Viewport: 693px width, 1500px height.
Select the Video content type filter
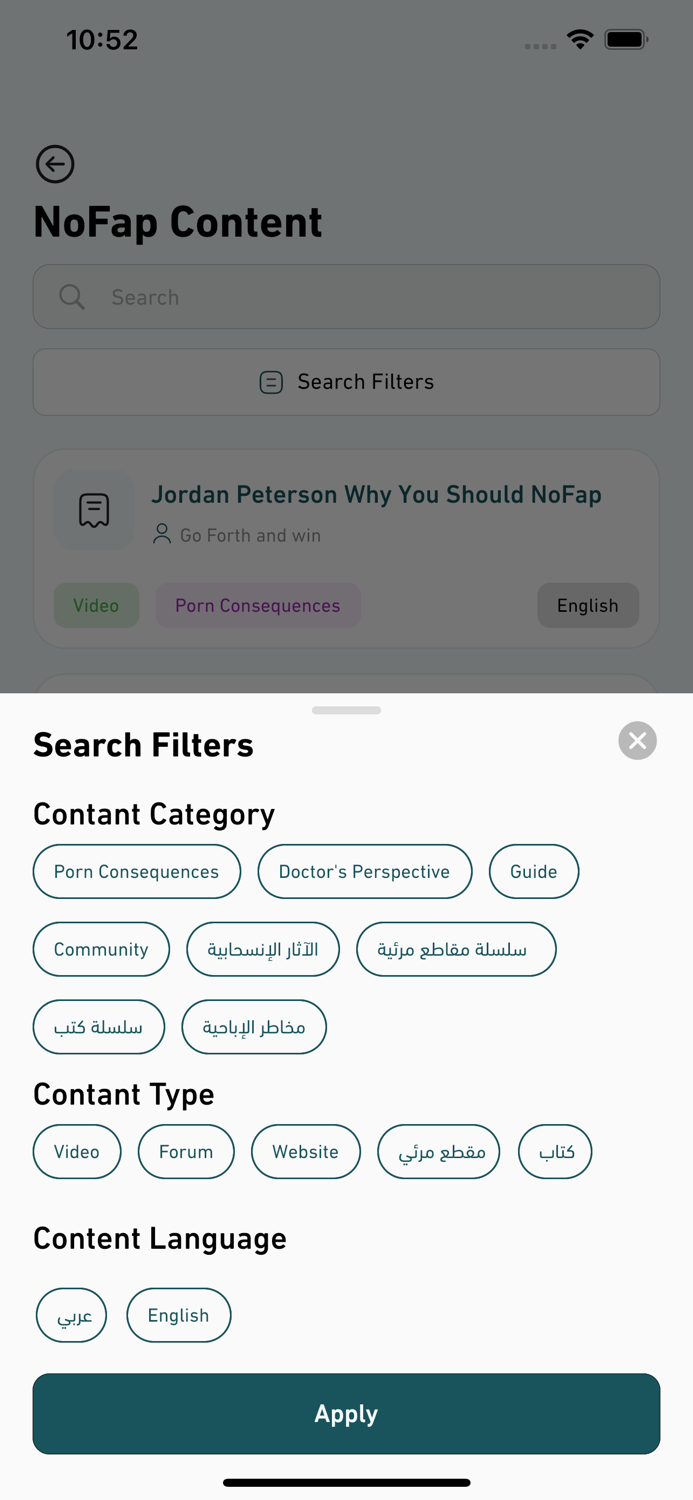[x=77, y=1151]
